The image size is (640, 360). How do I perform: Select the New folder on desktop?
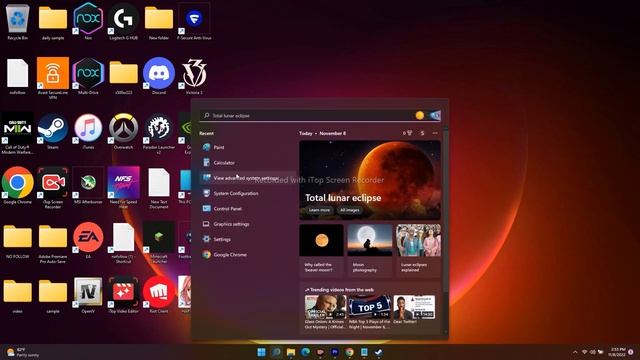pyautogui.click(x=159, y=22)
